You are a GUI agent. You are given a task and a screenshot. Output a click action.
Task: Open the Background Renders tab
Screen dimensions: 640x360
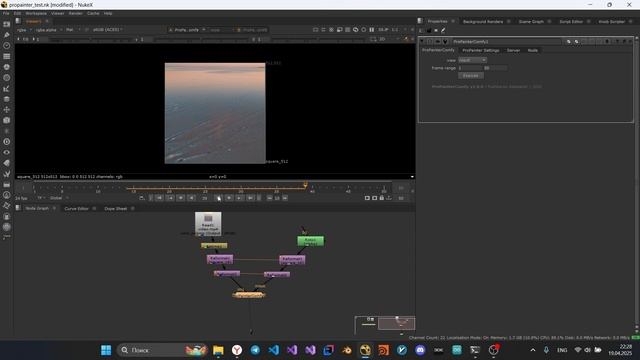click(483, 22)
